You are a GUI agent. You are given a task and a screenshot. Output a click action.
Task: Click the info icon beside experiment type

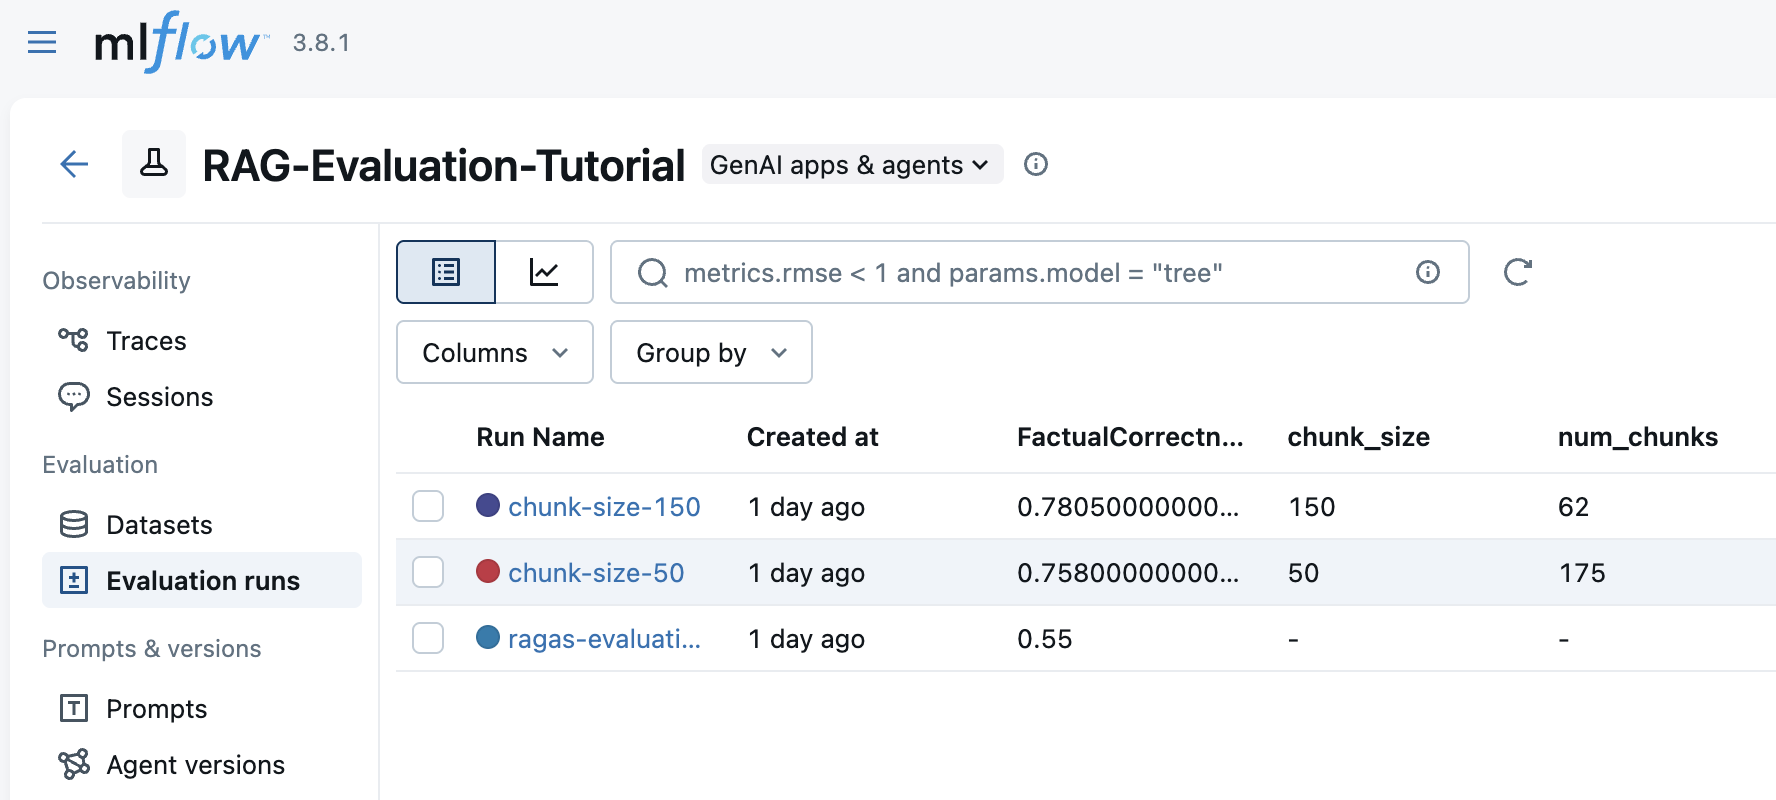pos(1036,164)
